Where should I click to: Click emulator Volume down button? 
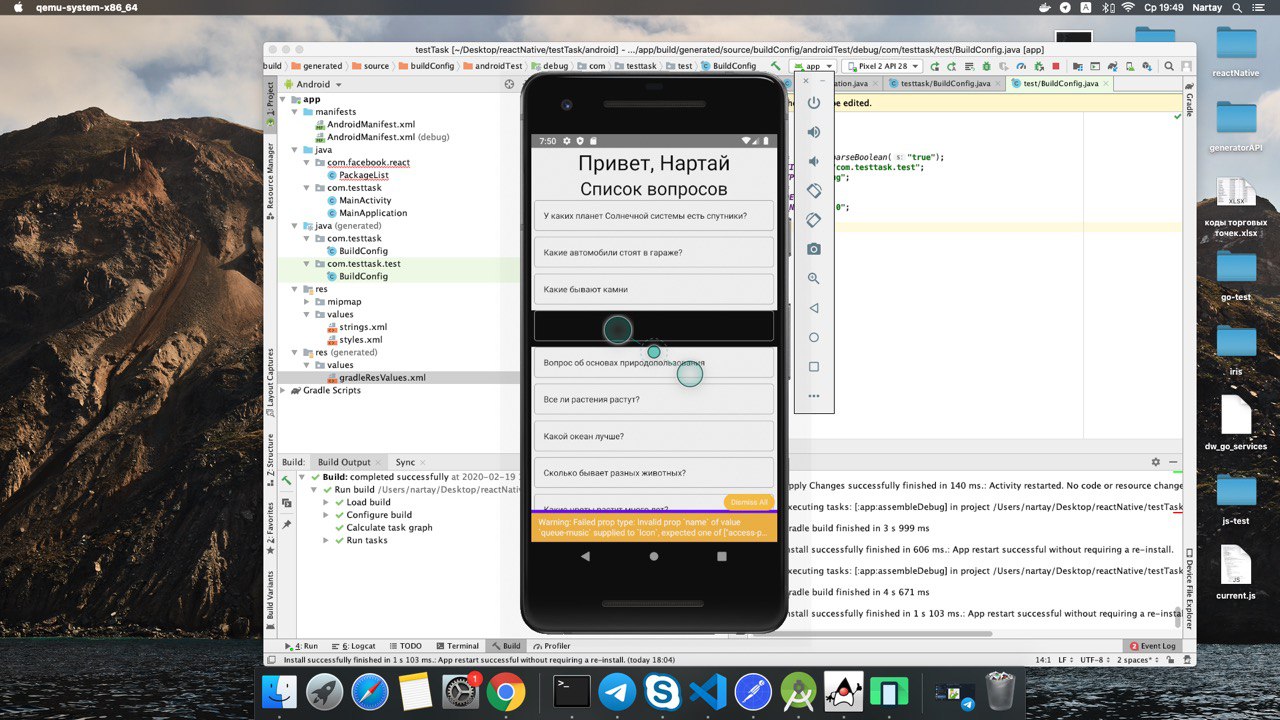click(814, 161)
